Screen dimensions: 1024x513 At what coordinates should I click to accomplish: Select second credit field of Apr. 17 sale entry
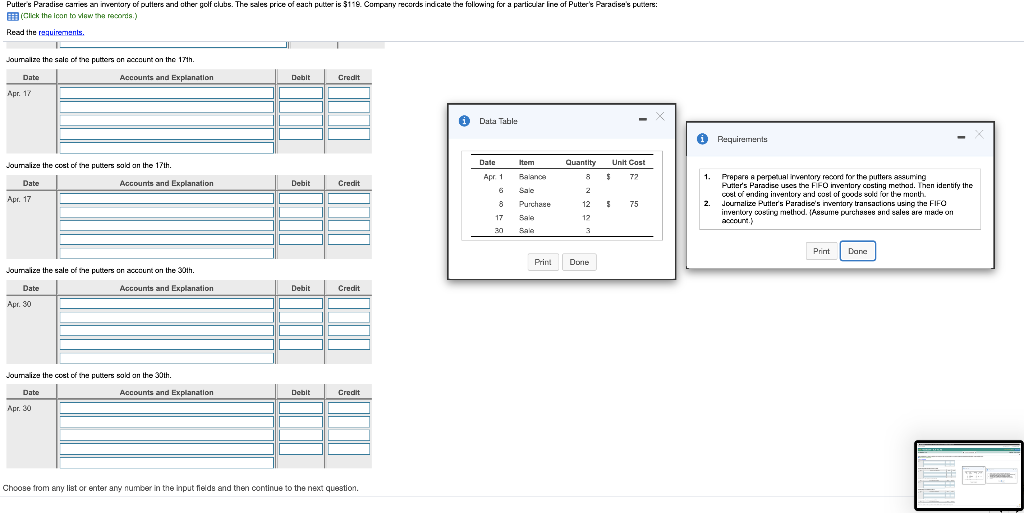[349, 107]
